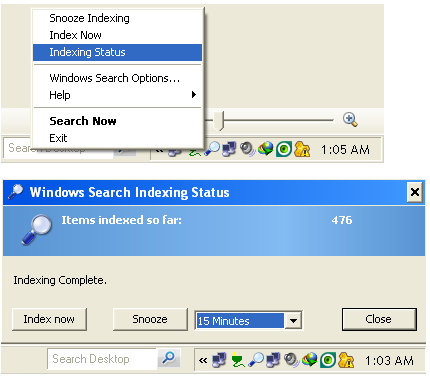Open Windows Search magnifier in 1:03 AM tray
This screenshot has width=430, height=378.
click(x=256, y=360)
